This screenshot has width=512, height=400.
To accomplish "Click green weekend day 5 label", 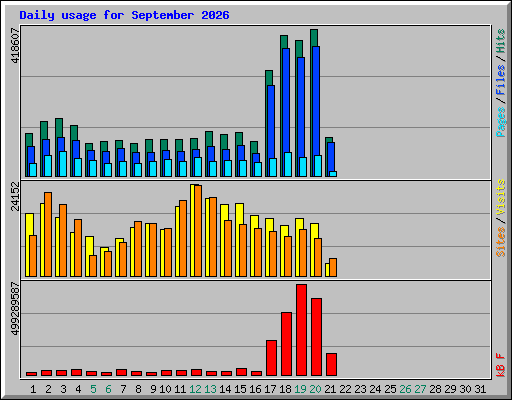I will point(93,389).
